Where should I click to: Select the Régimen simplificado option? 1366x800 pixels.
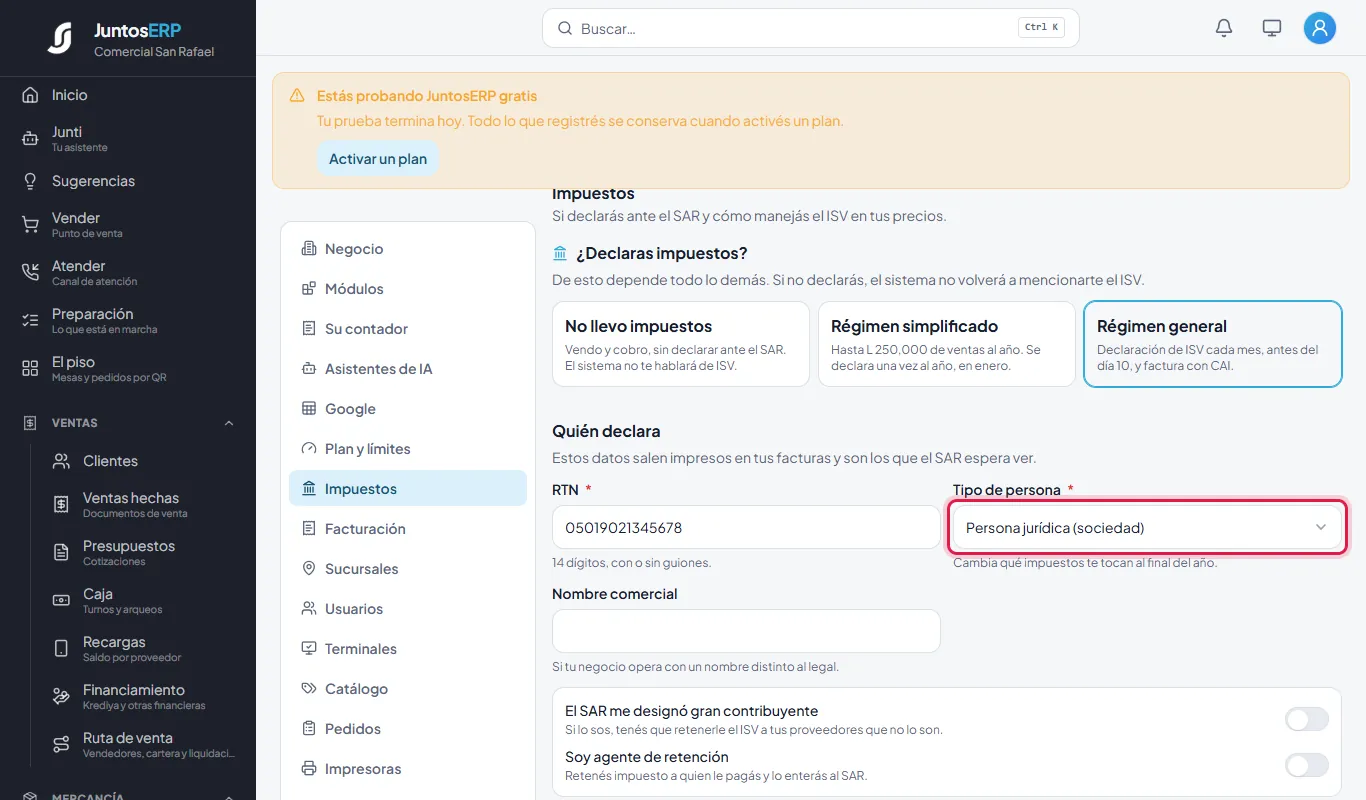[x=947, y=344]
